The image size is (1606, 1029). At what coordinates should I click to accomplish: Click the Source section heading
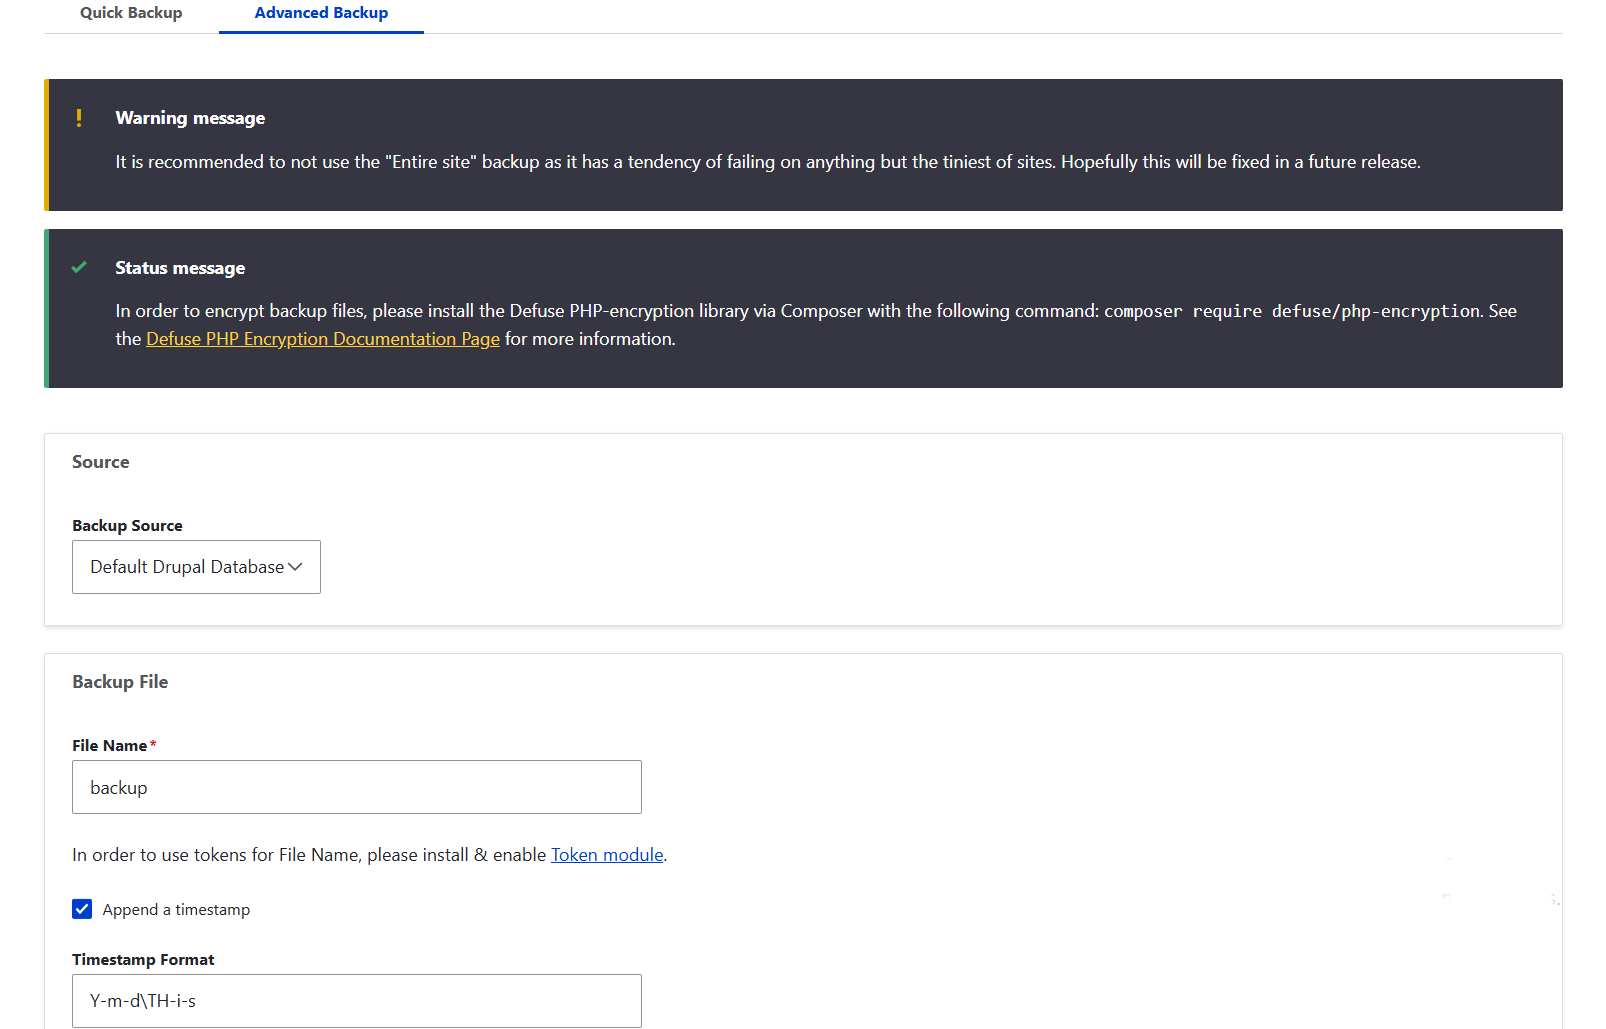click(100, 461)
